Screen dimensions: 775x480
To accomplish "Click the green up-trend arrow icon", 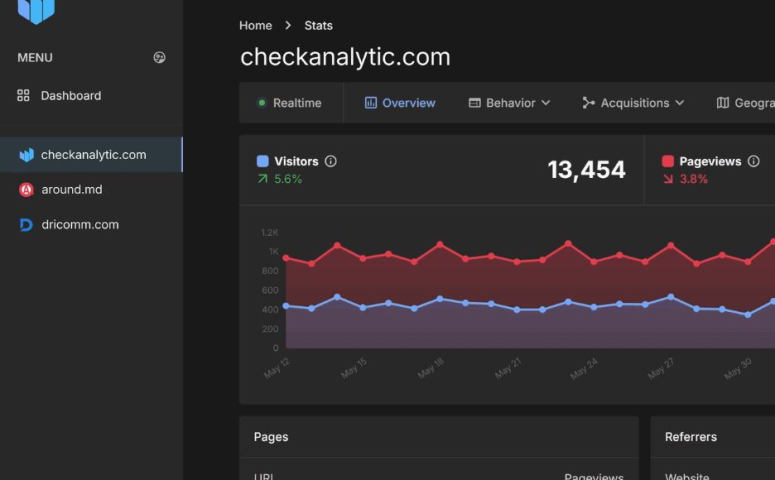I will click(263, 178).
